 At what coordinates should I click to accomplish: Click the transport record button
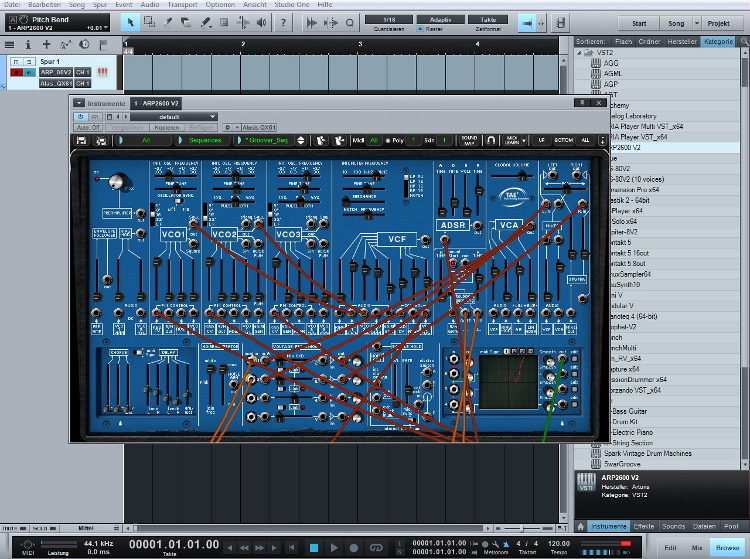pos(353,548)
